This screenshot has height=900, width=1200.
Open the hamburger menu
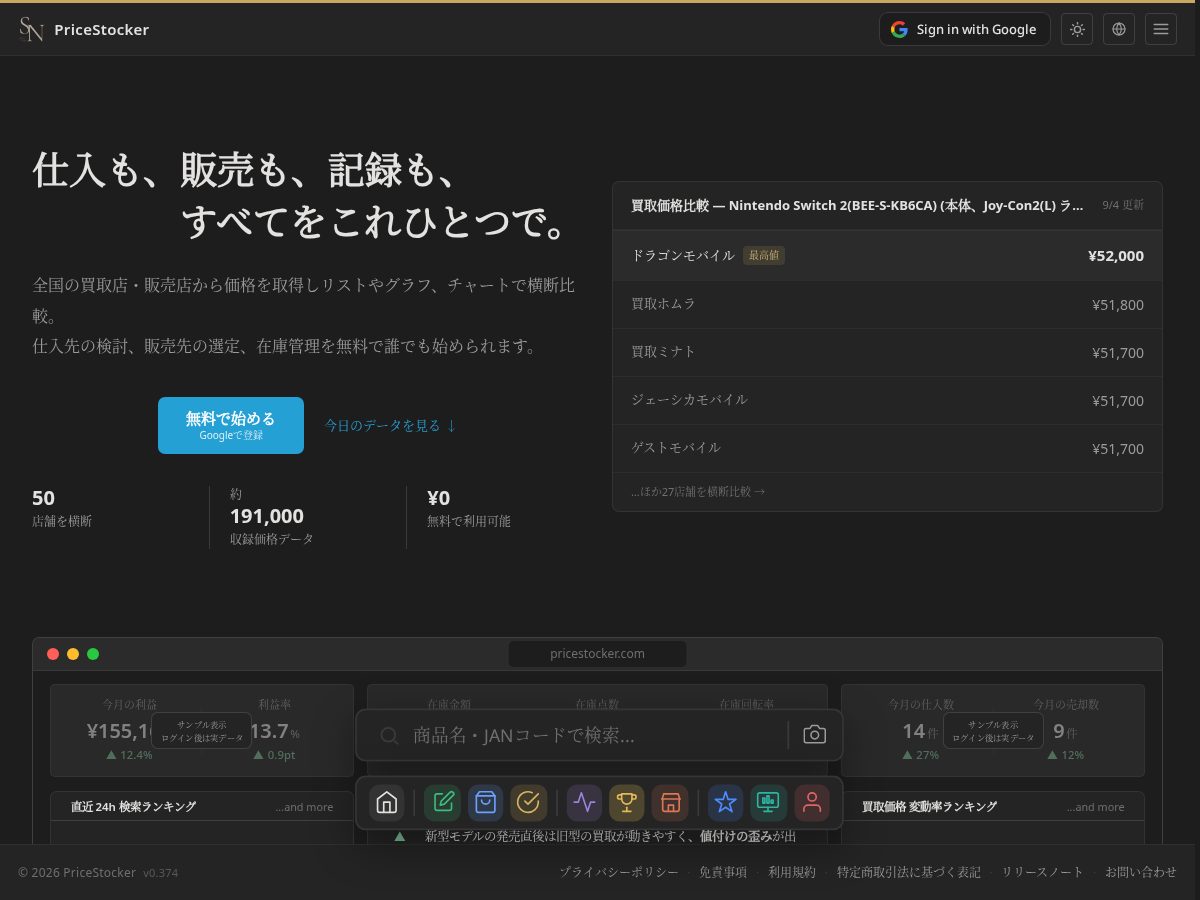click(1161, 29)
